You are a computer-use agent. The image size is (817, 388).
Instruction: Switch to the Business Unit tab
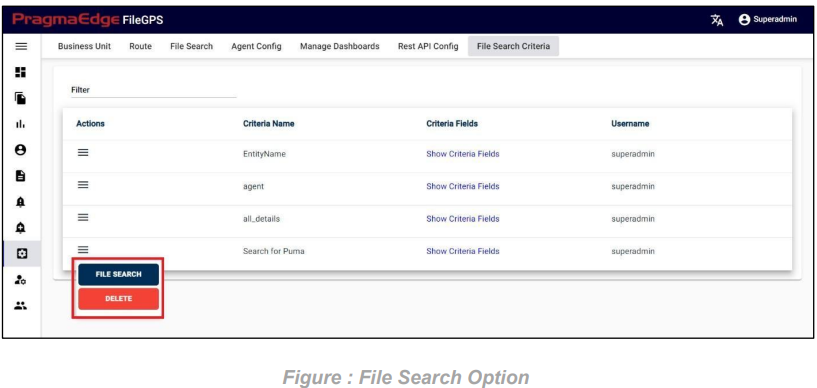coord(84,46)
